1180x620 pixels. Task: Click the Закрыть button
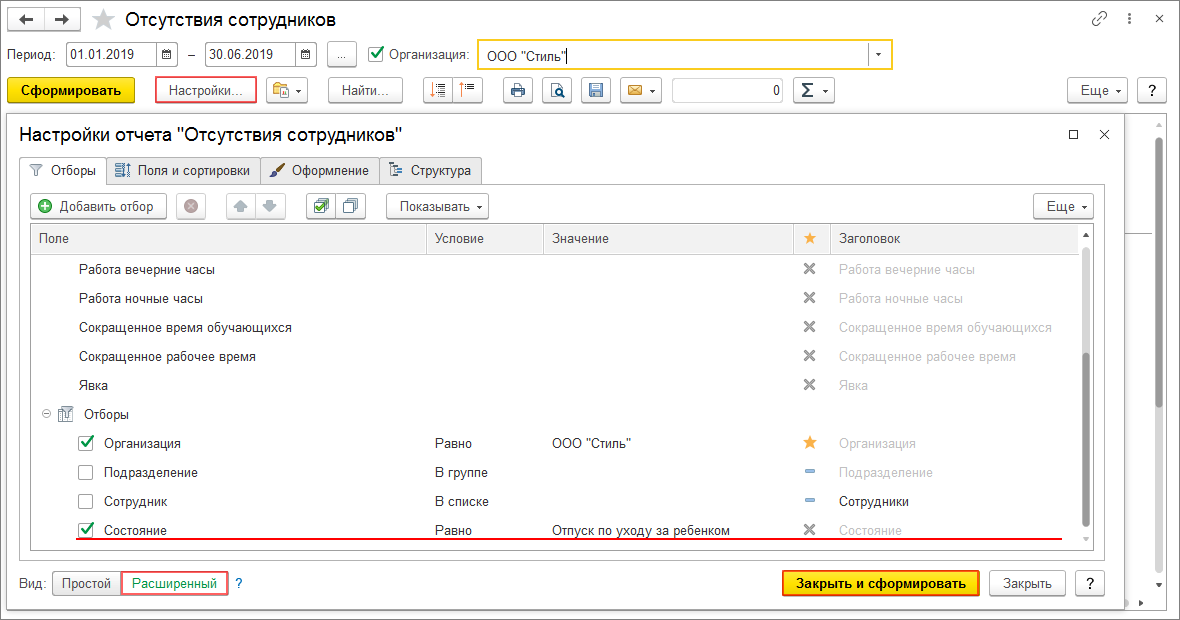point(1027,583)
